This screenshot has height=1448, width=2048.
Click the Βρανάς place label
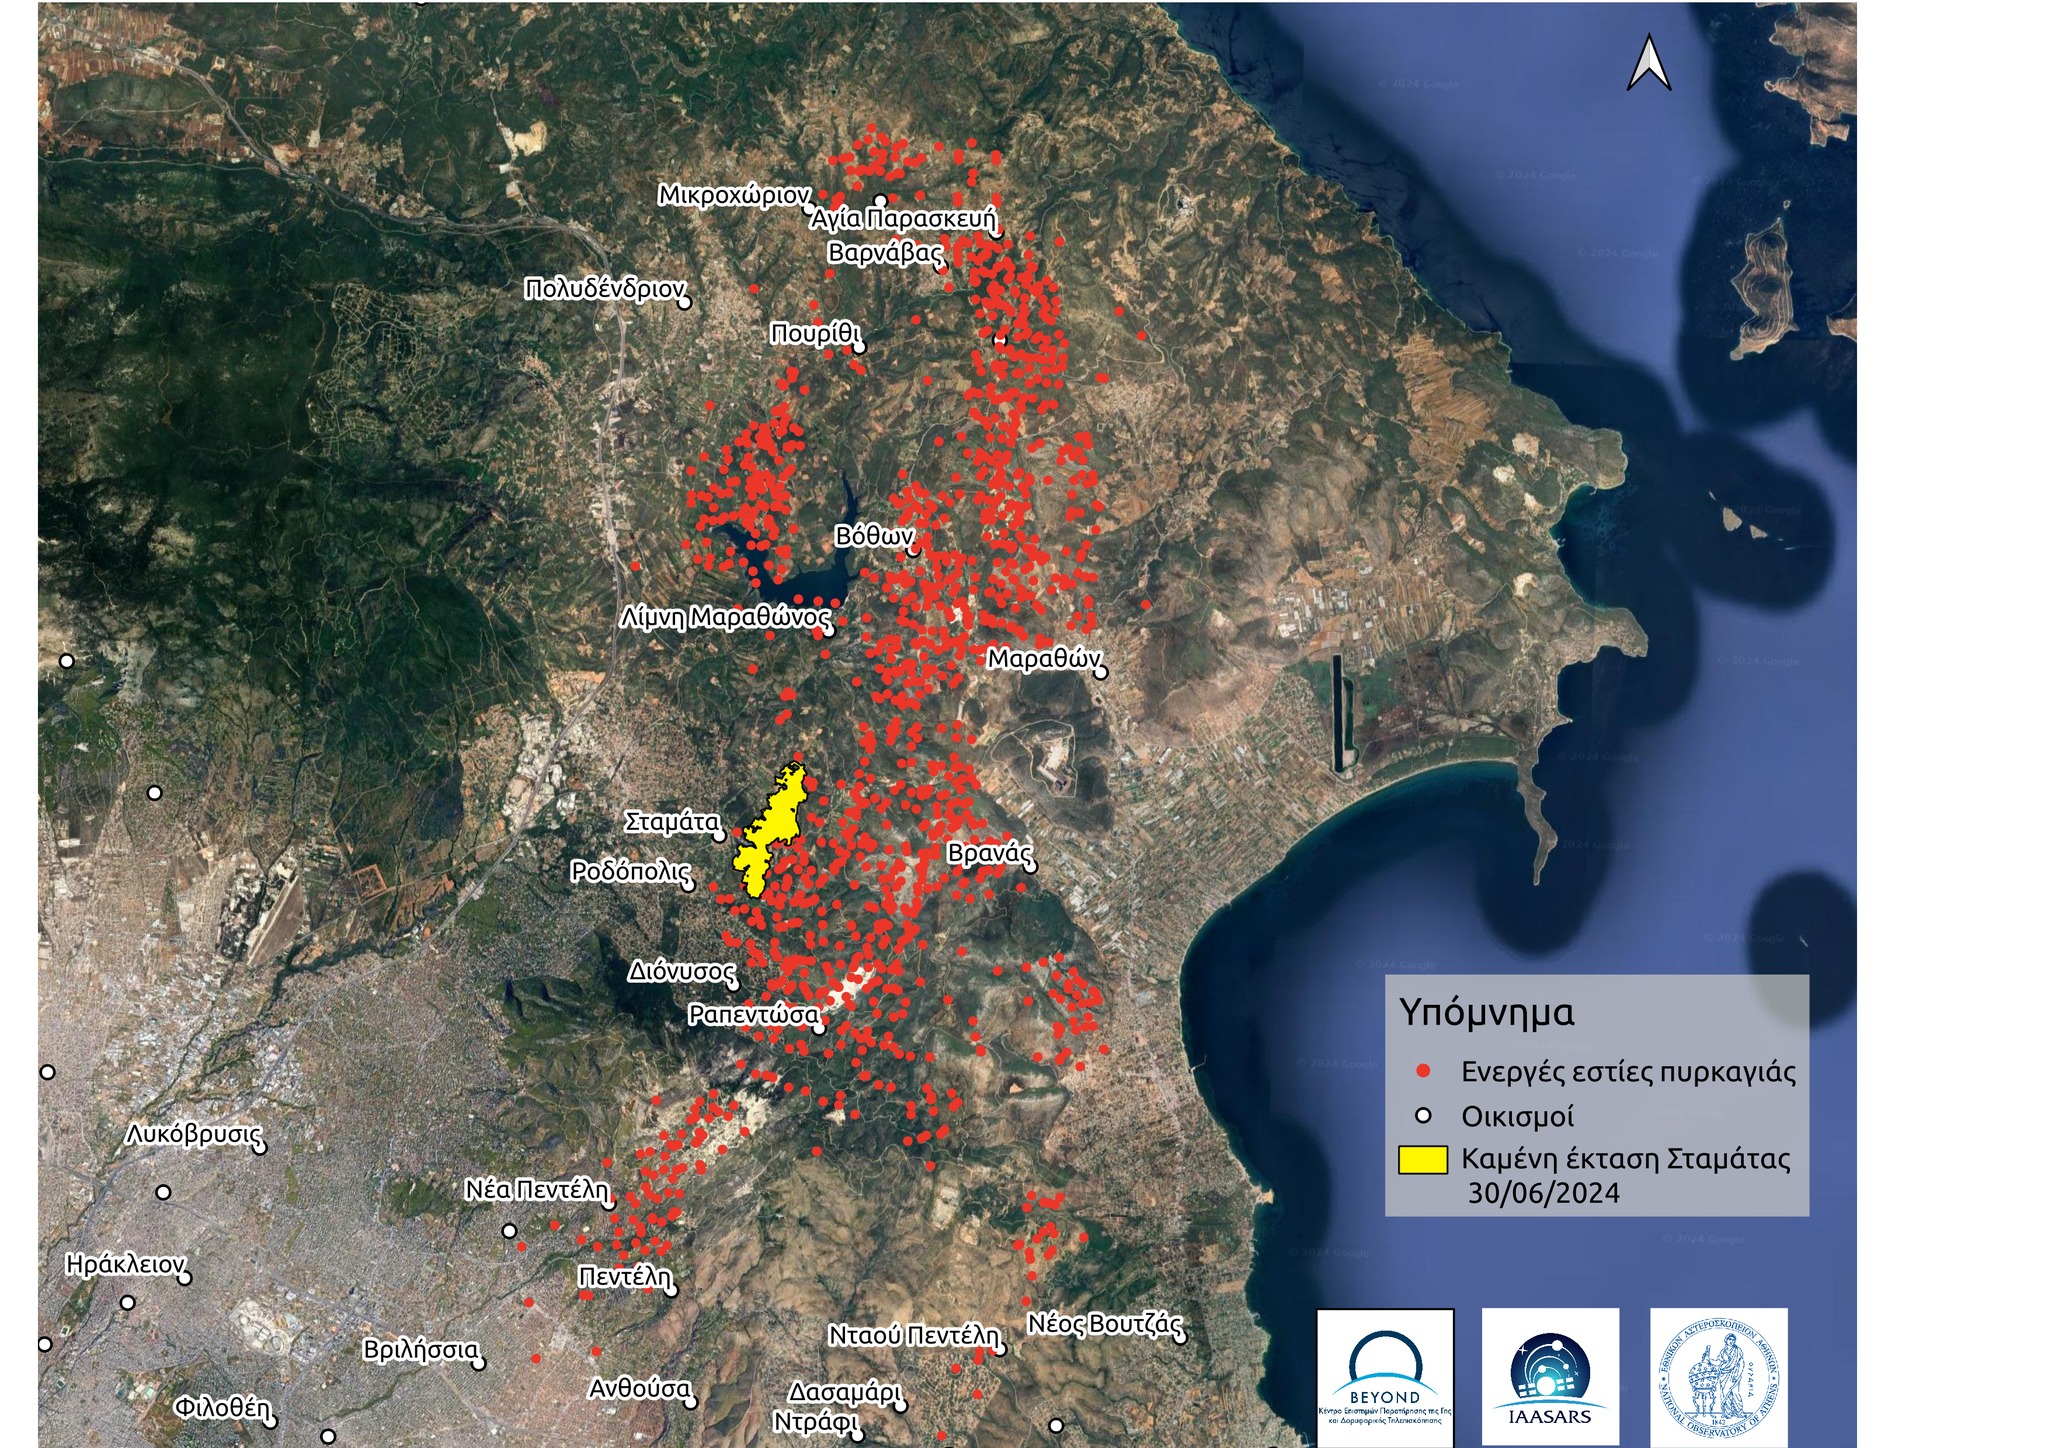pyautogui.click(x=990, y=853)
